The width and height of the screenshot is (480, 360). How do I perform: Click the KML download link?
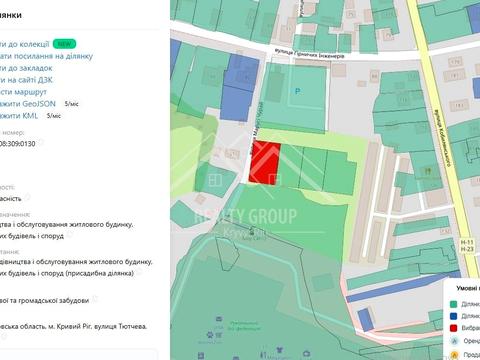pos(19,116)
